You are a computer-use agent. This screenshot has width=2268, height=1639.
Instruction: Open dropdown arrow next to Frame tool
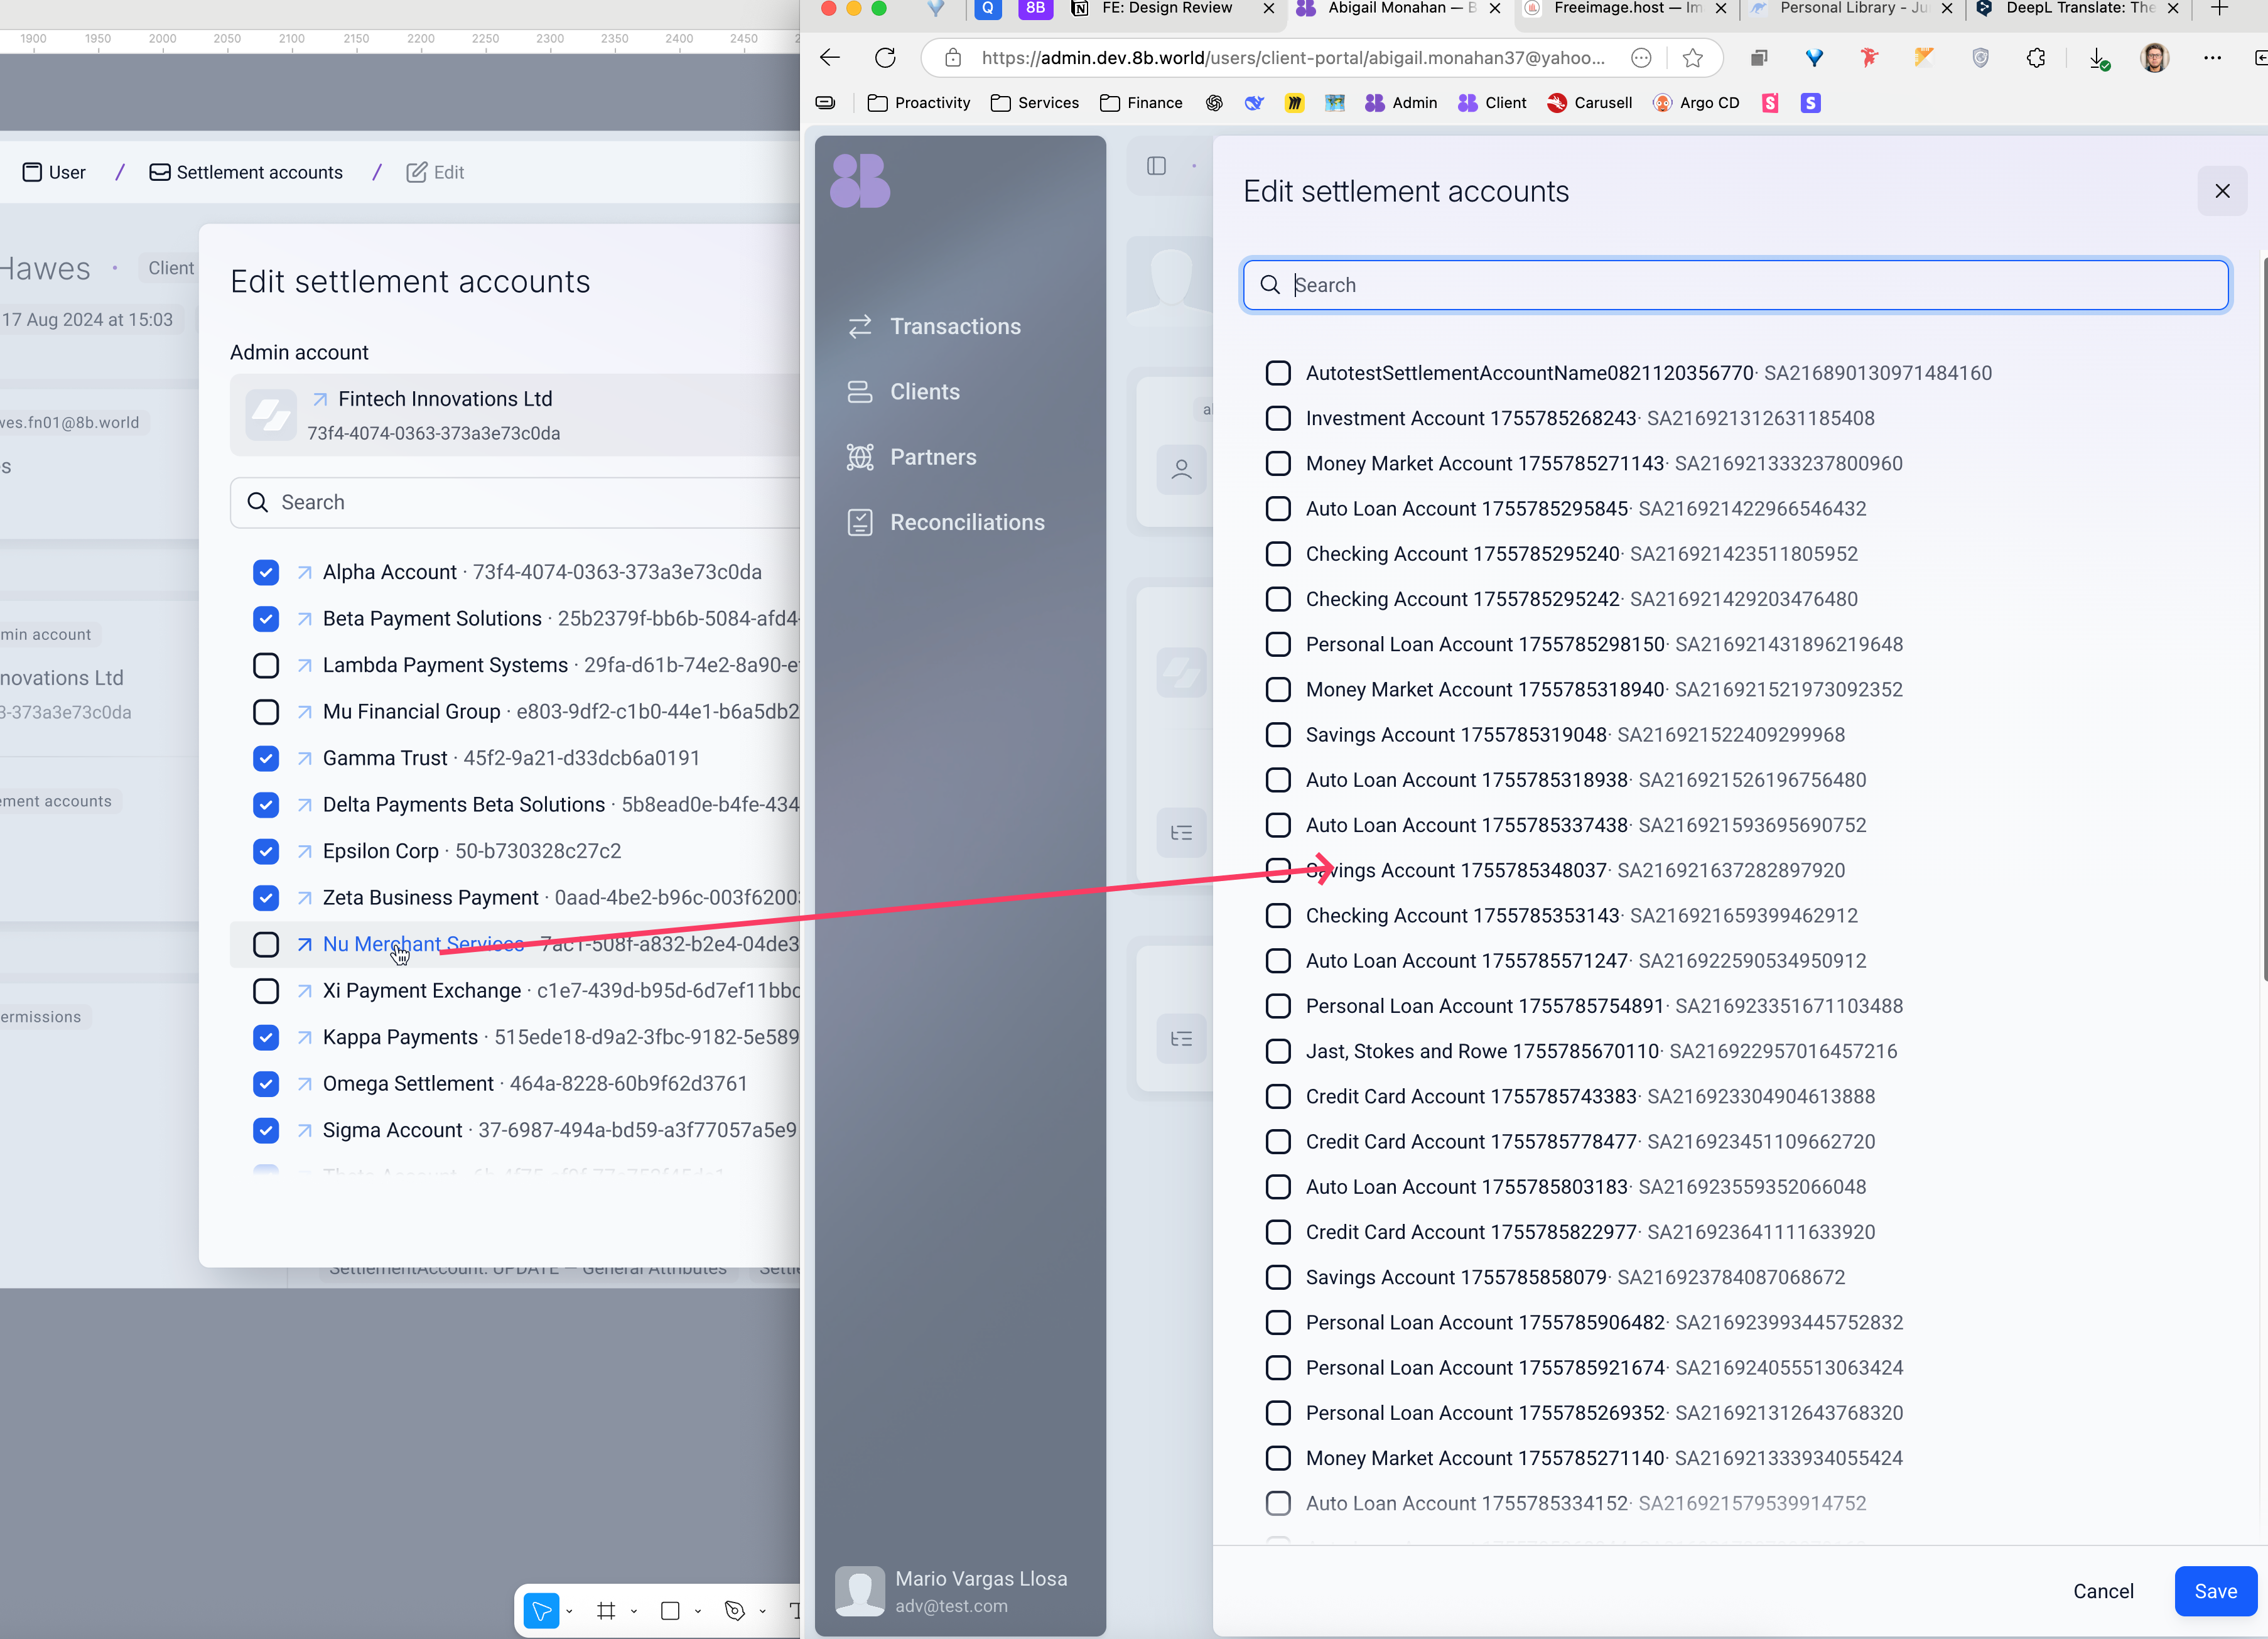pos(634,1611)
